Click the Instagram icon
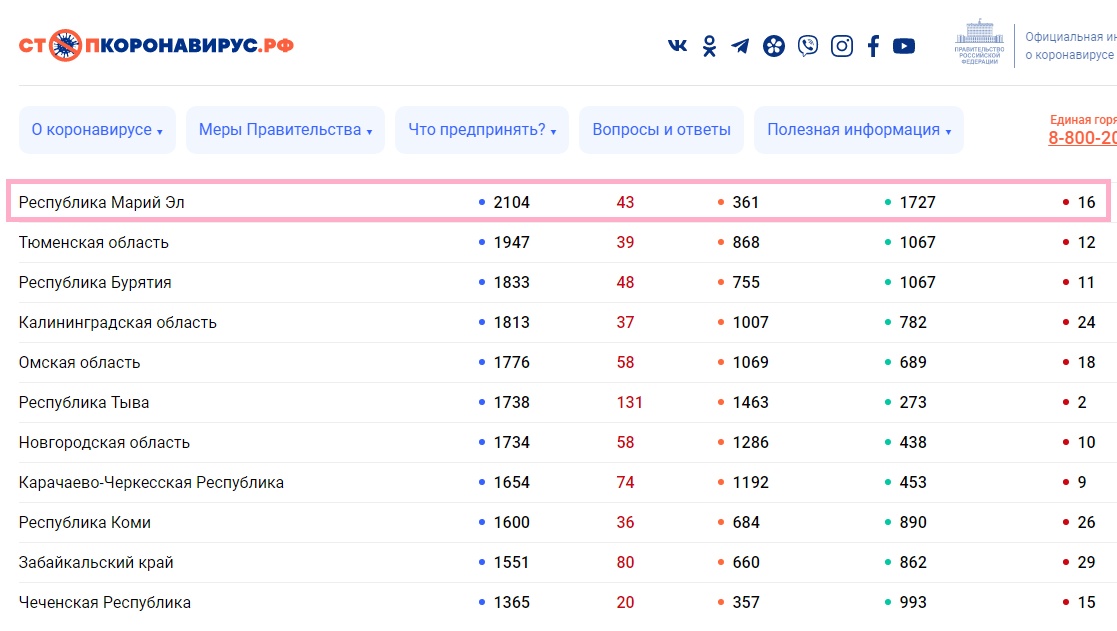 842,46
